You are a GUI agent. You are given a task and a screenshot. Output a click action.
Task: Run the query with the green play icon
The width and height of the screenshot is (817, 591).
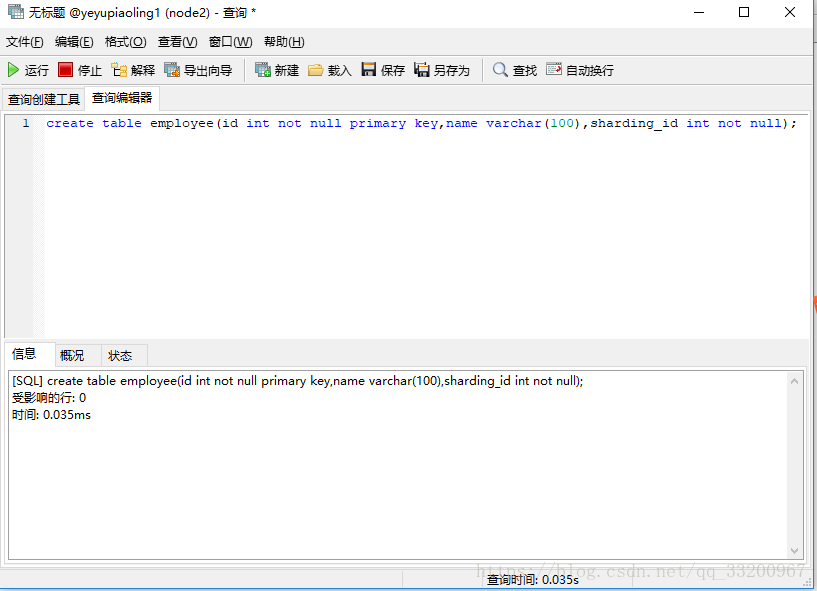click(27, 70)
